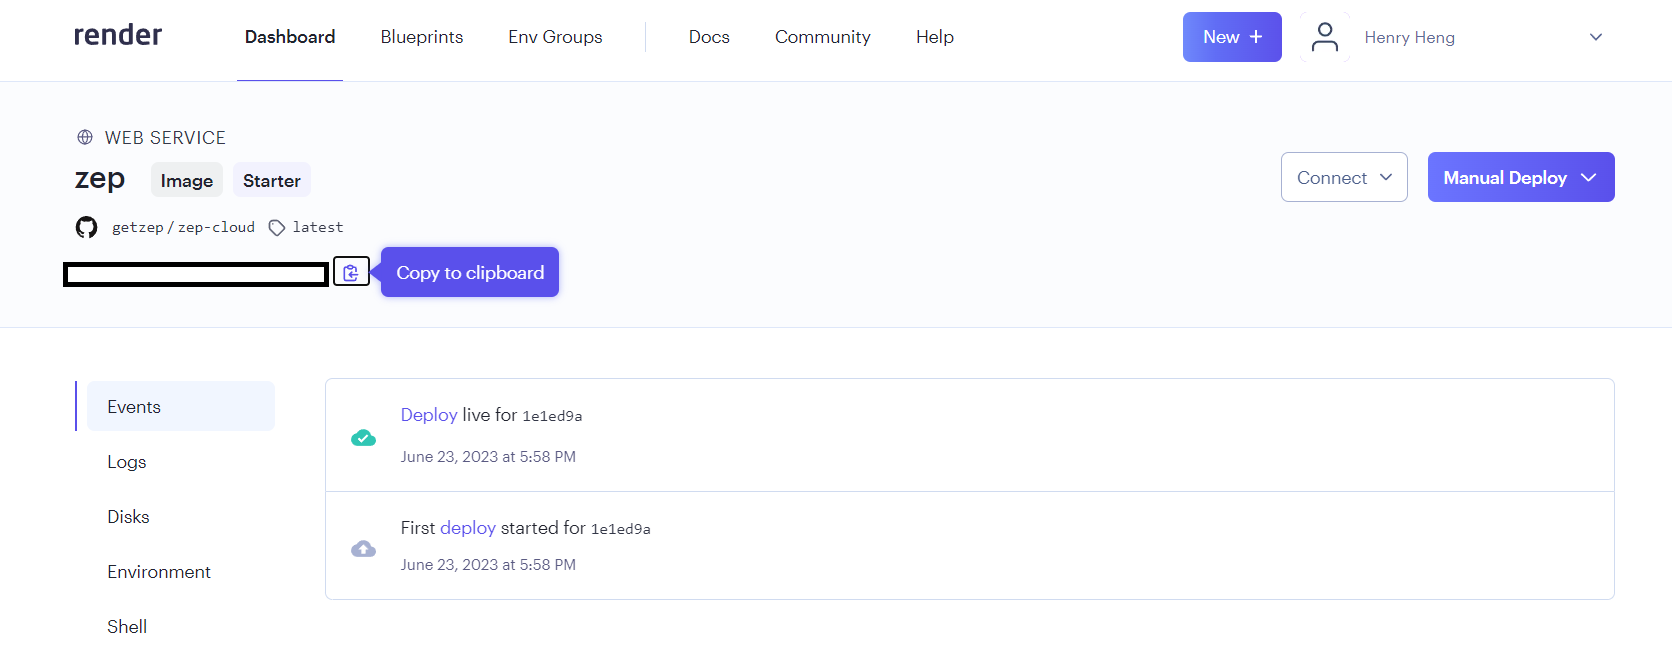This screenshot has height=652, width=1672.
Task: Click the copy to clipboard icon
Action: click(x=351, y=272)
